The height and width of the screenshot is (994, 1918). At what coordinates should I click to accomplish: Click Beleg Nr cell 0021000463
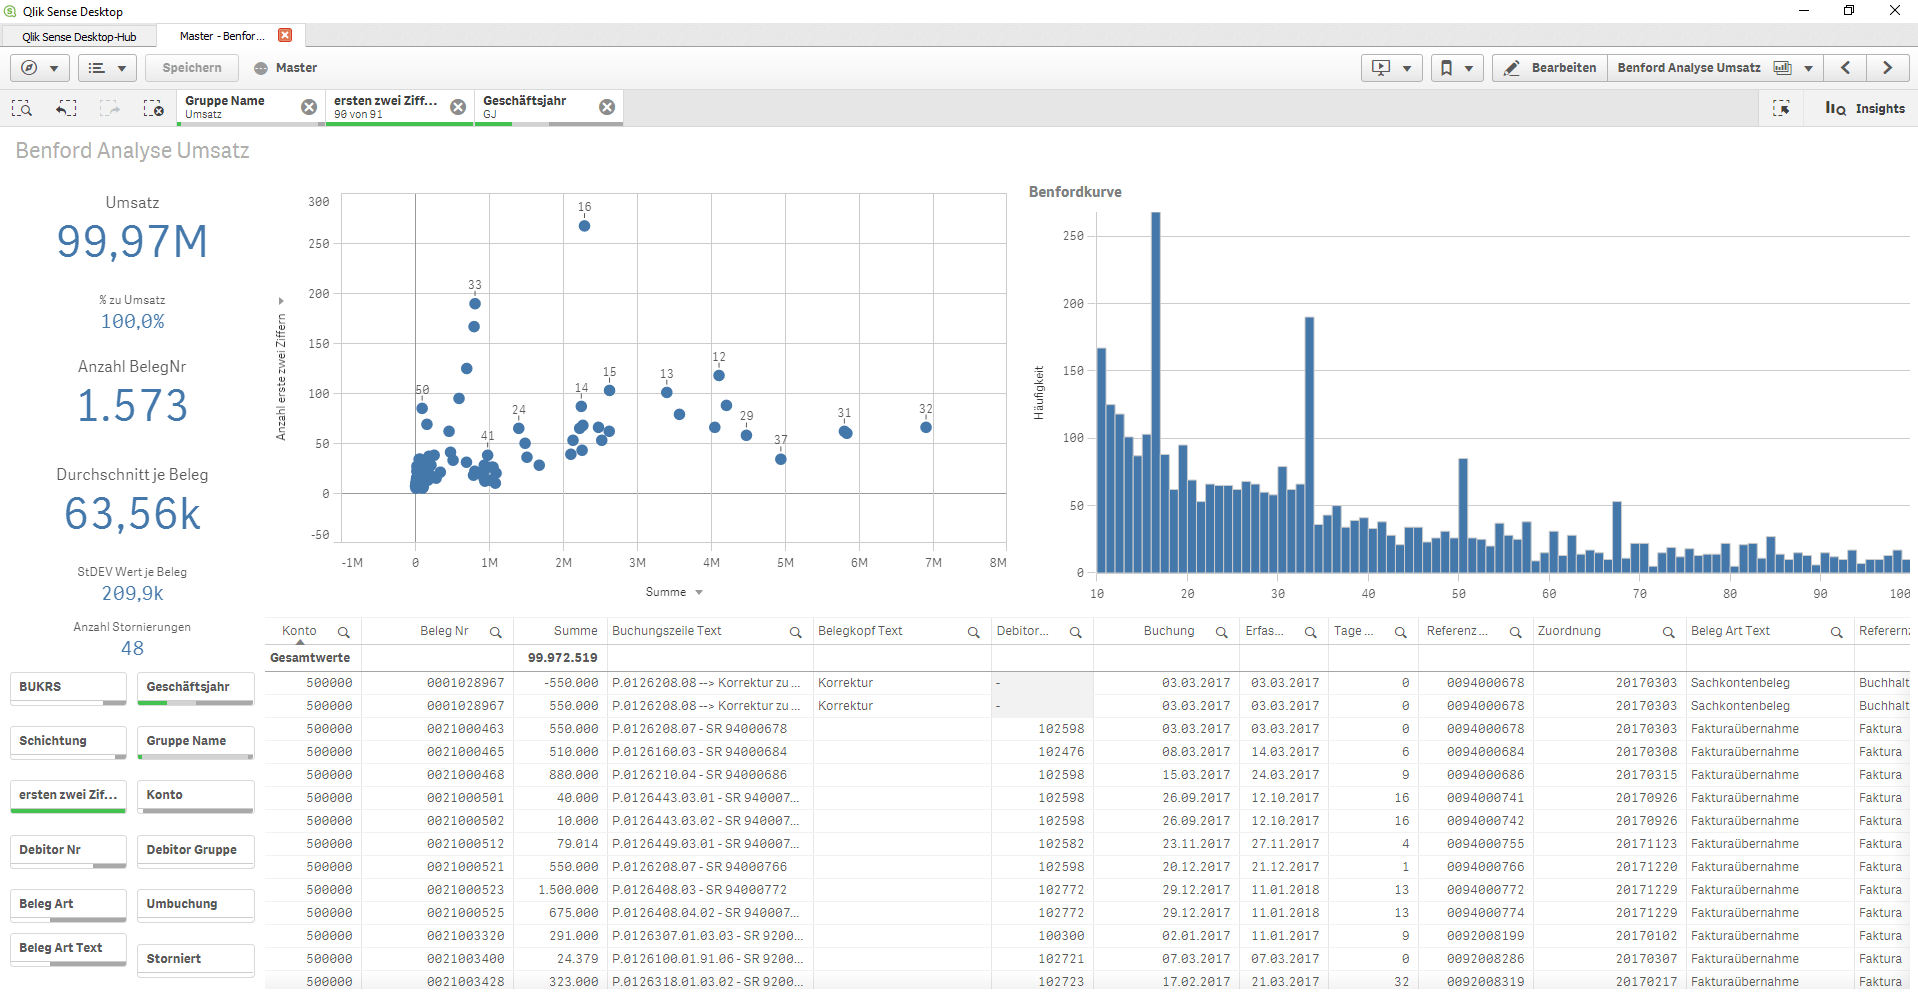pyautogui.click(x=465, y=729)
